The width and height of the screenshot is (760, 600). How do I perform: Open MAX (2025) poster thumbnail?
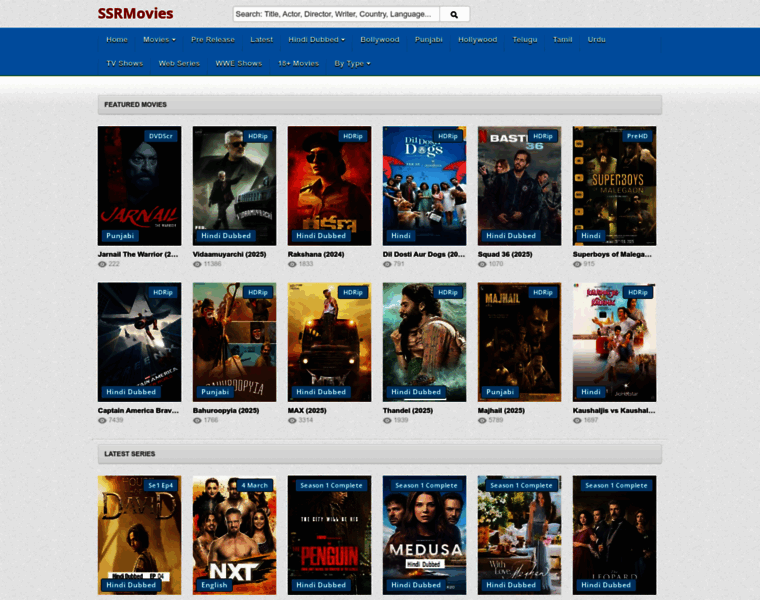tap(330, 342)
